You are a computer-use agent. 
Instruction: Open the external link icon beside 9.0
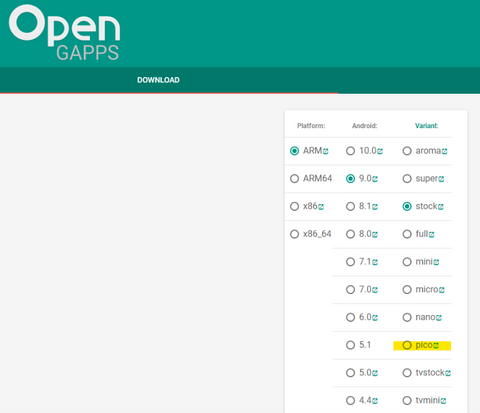(x=375, y=179)
